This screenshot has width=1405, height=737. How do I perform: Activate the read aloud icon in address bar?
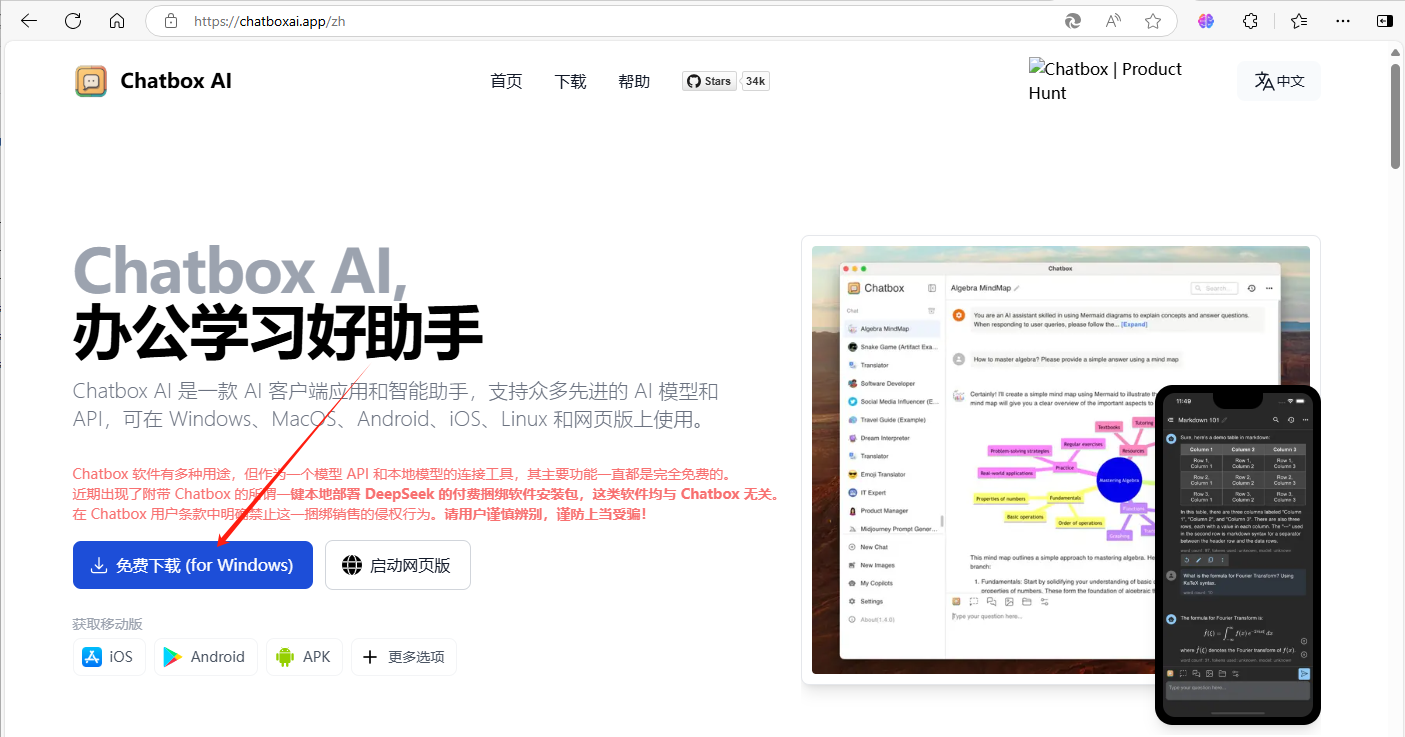[1113, 21]
